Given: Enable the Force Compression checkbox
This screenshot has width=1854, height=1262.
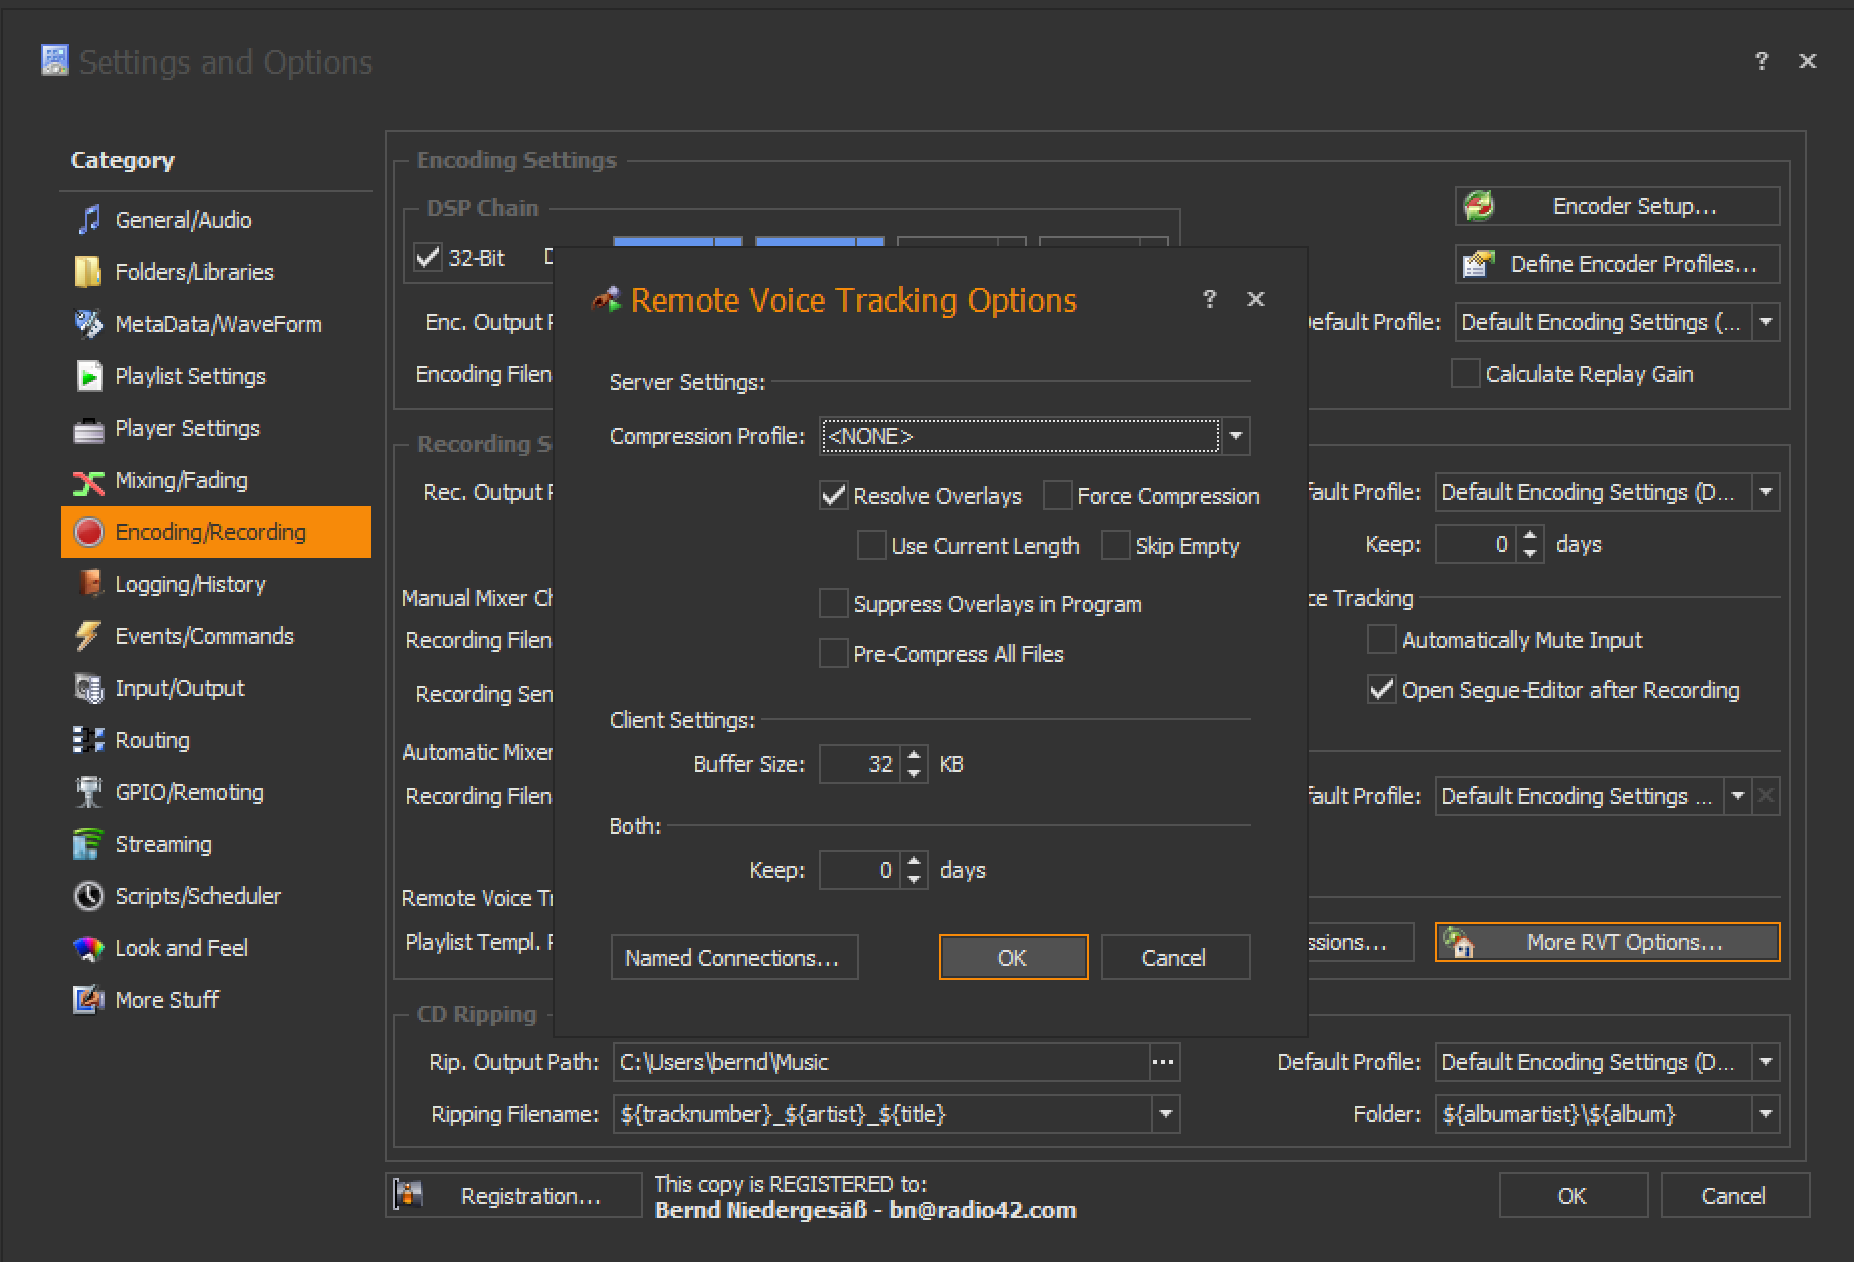Looking at the screenshot, I should [1057, 496].
